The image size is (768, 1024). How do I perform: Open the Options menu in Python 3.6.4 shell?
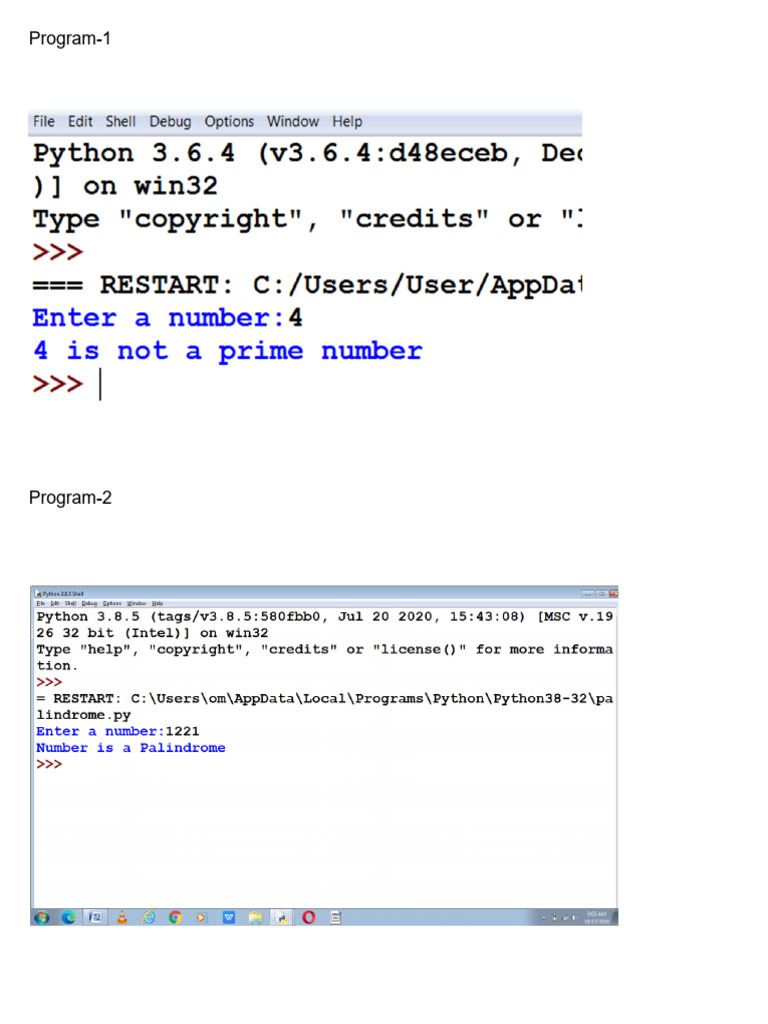pyautogui.click(x=229, y=121)
